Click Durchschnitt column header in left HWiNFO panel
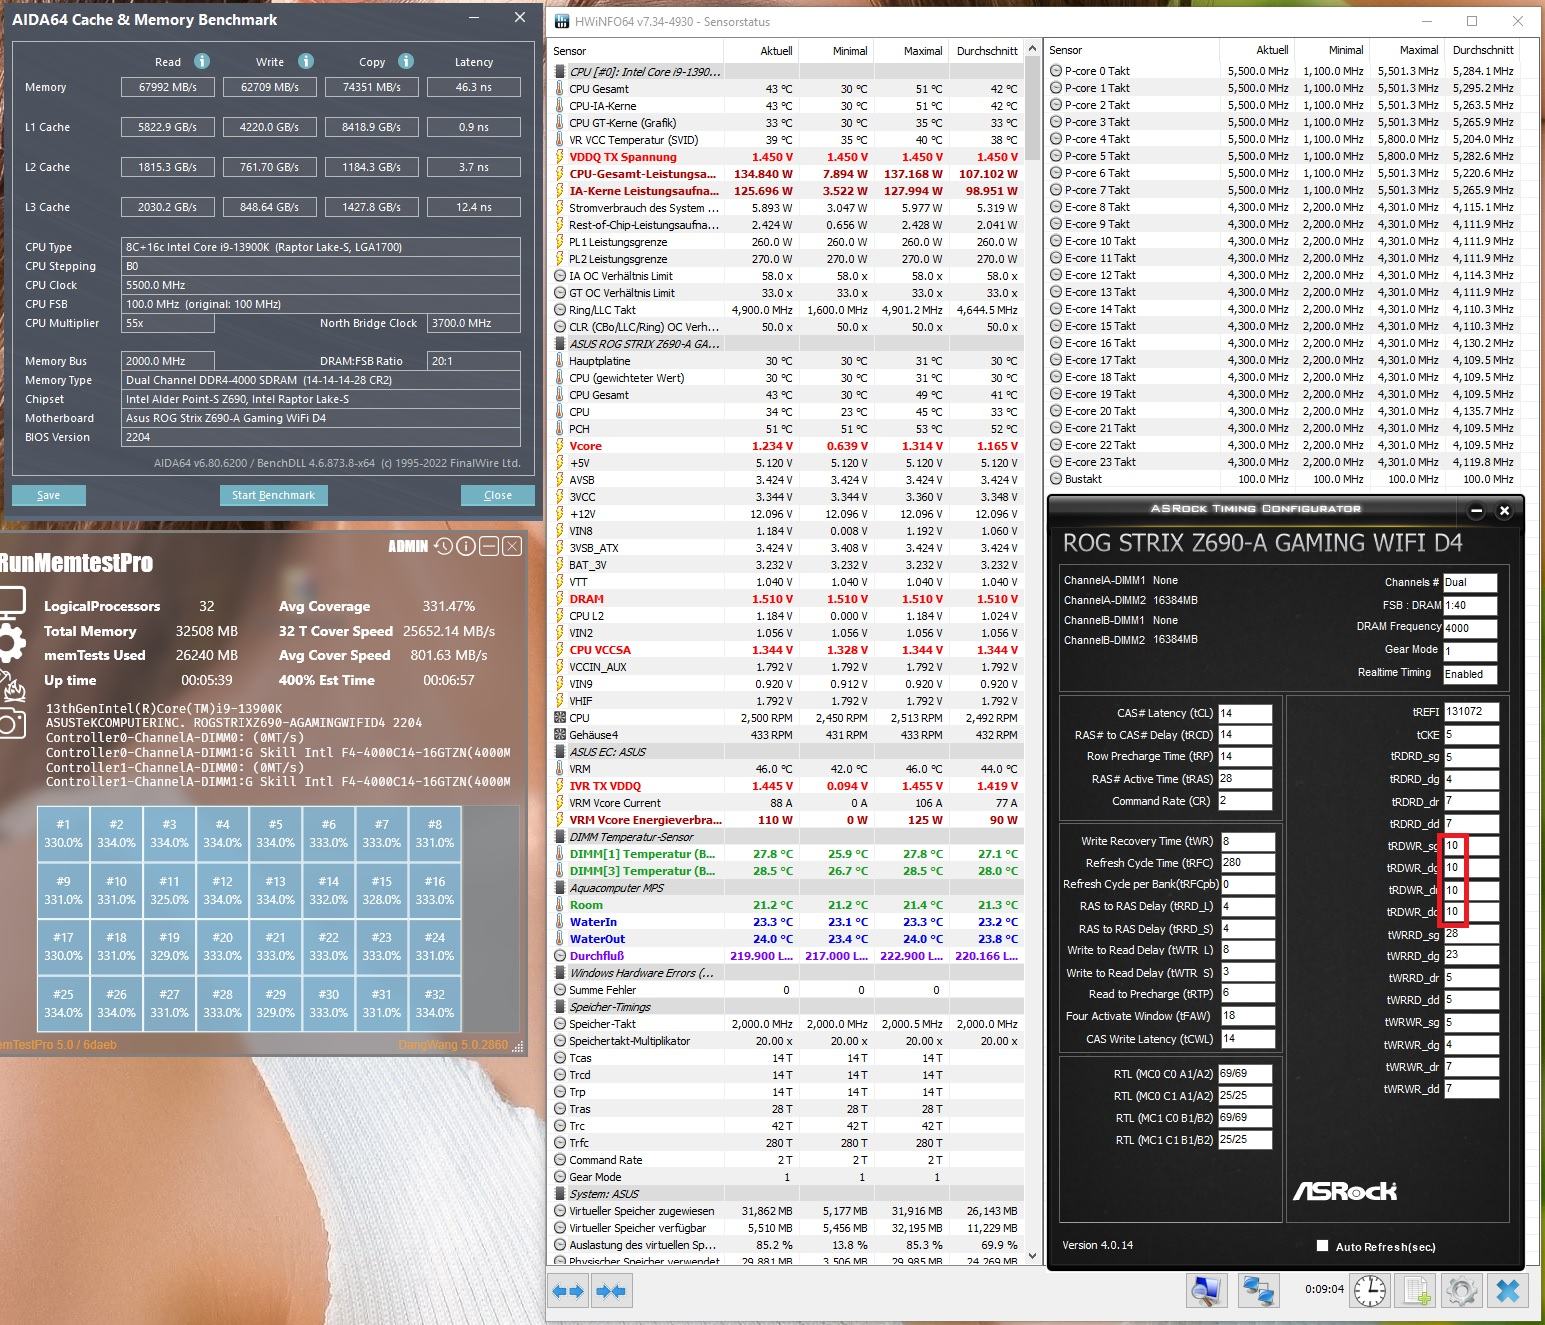1545x1325 pixels. (x=986, y=51)
